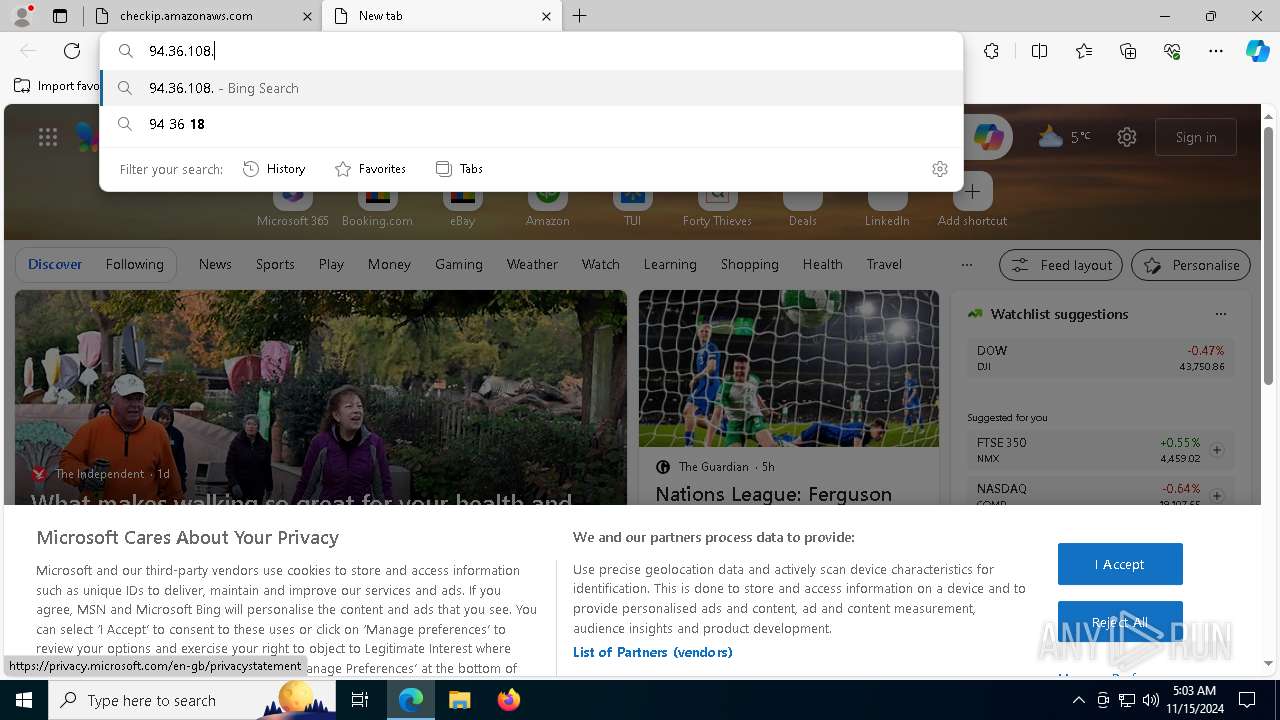Image resolution: width=1280 pixels, height=720 pixels.
Task: Toggle the split screen icon
Action: [1039, 51]
